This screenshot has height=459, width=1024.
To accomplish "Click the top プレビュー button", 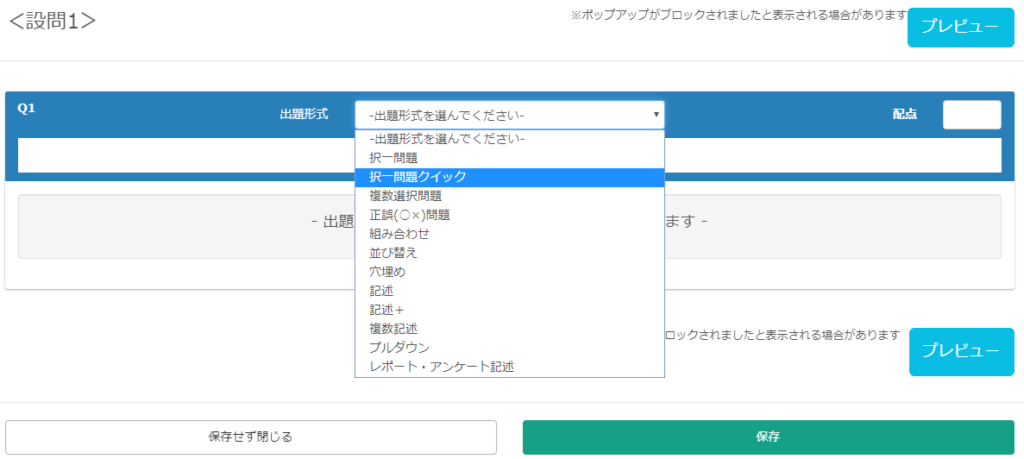I will click(x=960, y=27).
